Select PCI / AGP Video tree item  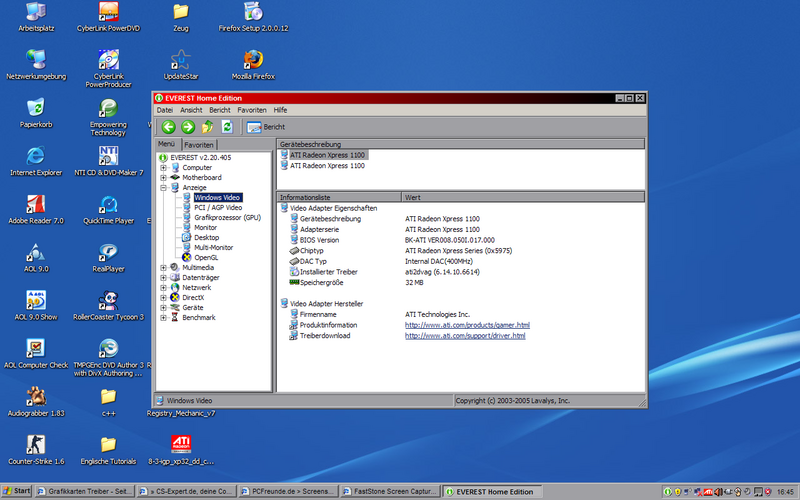click(x=218, y=208)
